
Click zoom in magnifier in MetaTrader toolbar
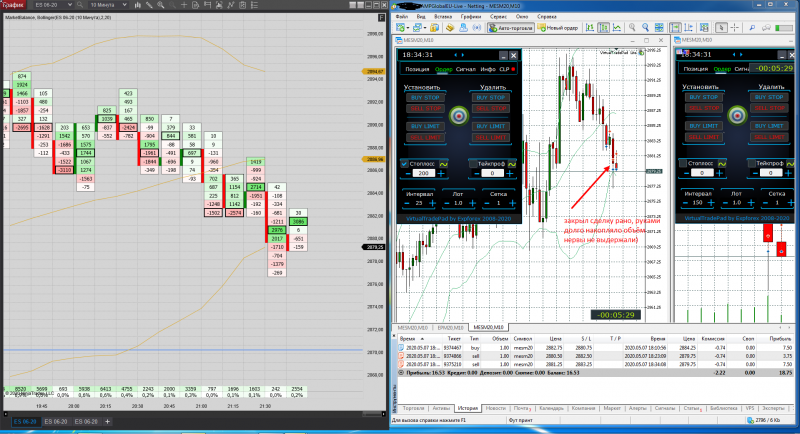click(632, 28)
